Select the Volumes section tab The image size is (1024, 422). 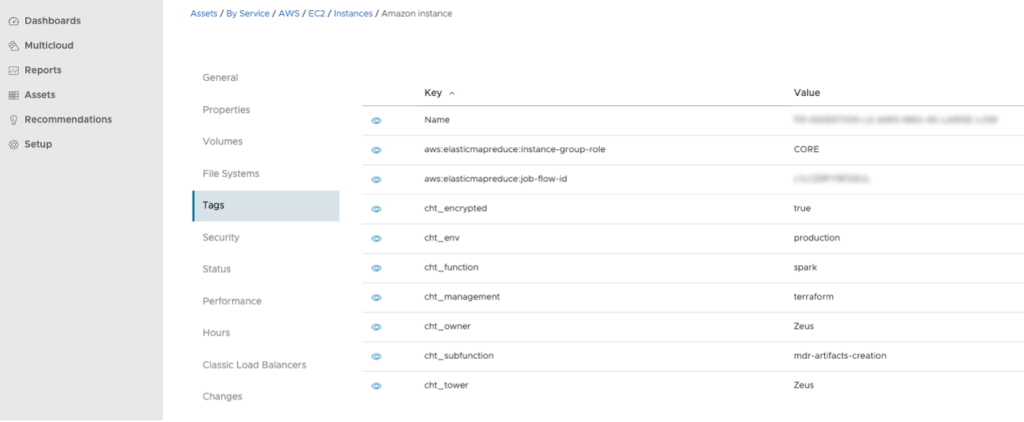[222, 141]
